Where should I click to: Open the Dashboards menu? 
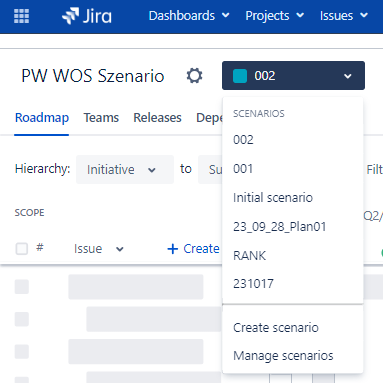coord(189,16)
